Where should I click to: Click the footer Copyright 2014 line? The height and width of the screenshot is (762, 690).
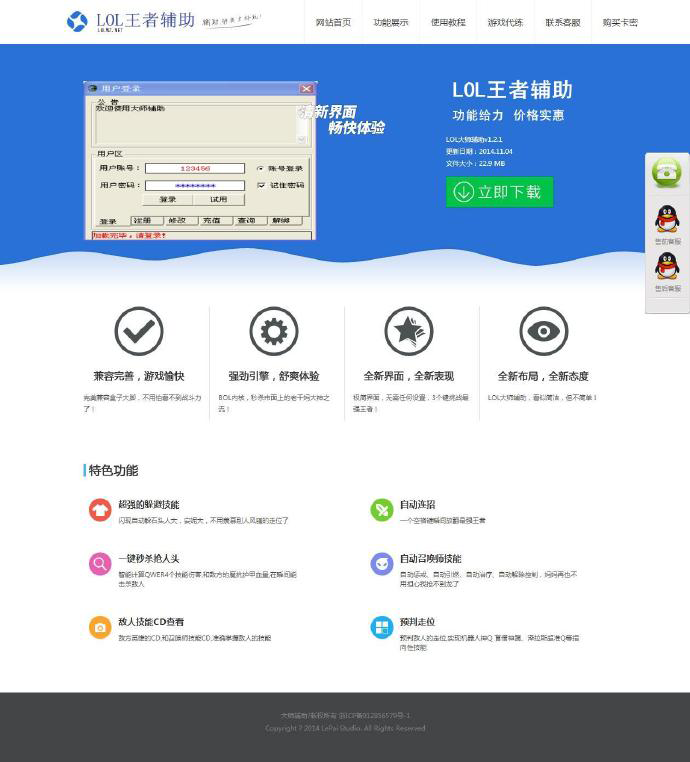[x=345, y=728]
